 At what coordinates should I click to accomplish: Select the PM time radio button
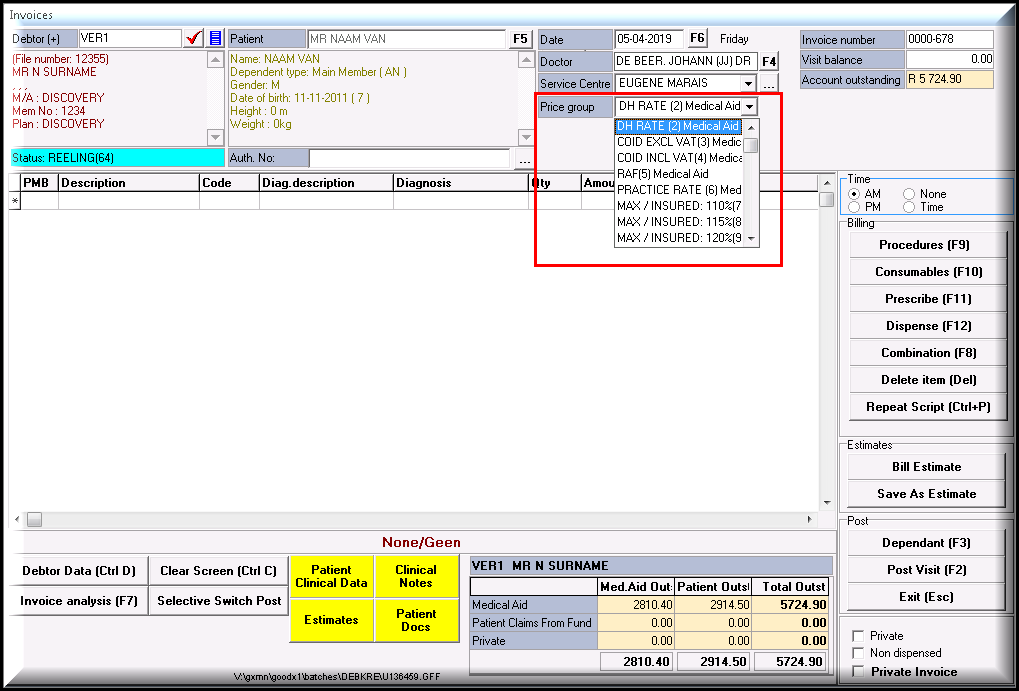coord(855,207)
